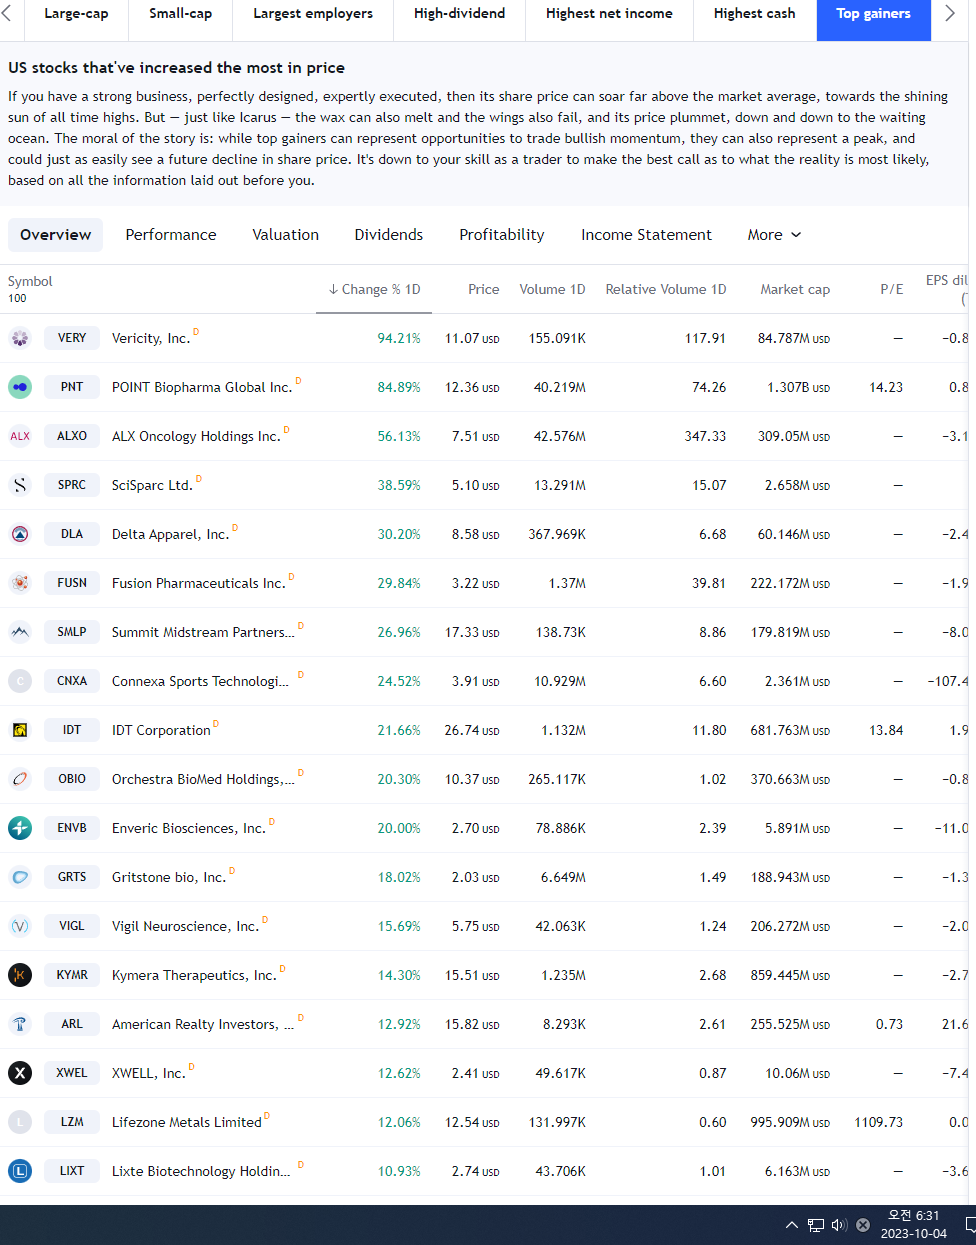
Task: Switch to Performance column set
Action: click(171, 235)
